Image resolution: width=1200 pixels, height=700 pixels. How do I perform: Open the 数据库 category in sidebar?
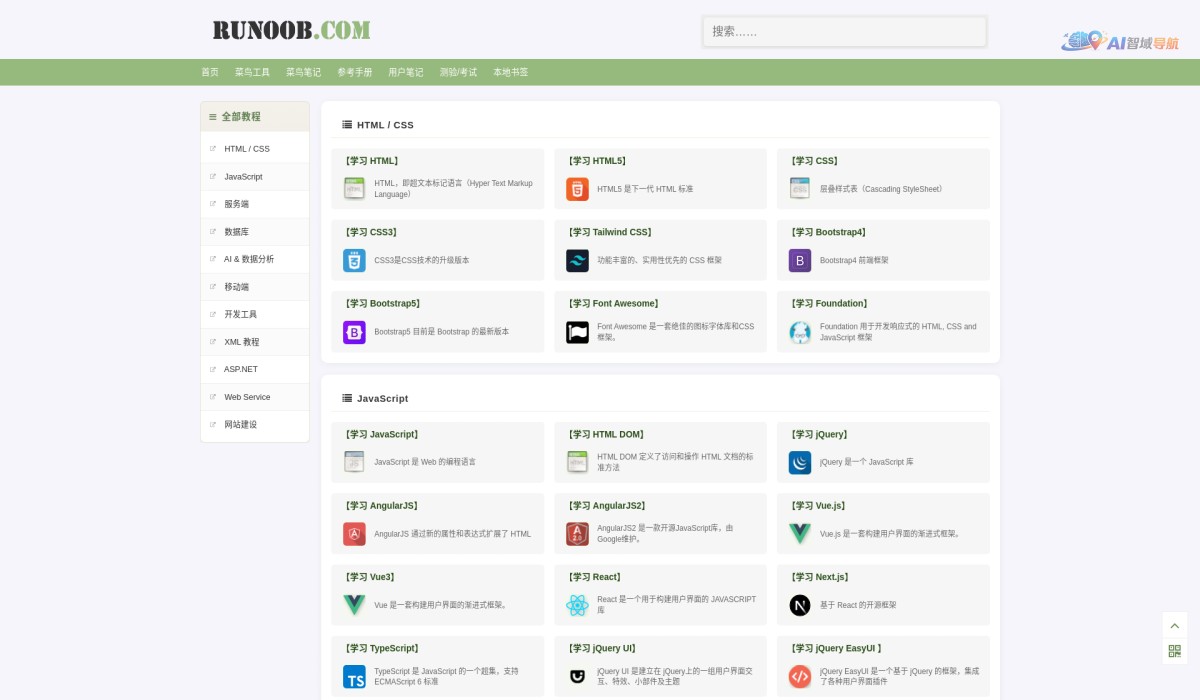click(236, 232)
